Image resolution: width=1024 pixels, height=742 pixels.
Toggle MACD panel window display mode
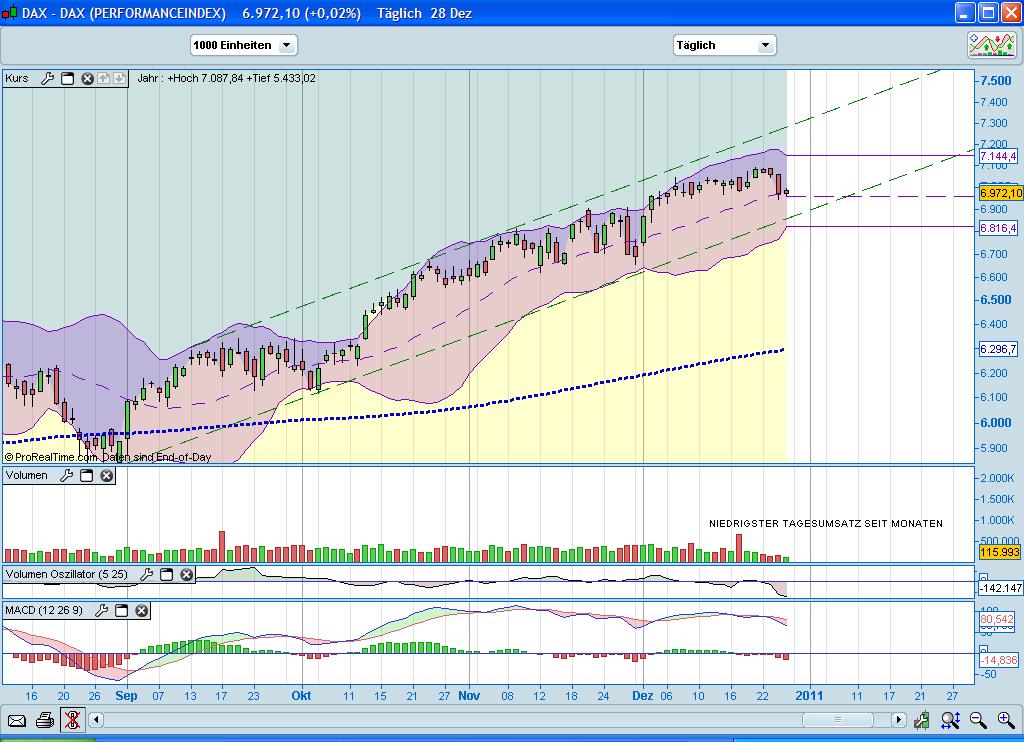coord(120,610)
